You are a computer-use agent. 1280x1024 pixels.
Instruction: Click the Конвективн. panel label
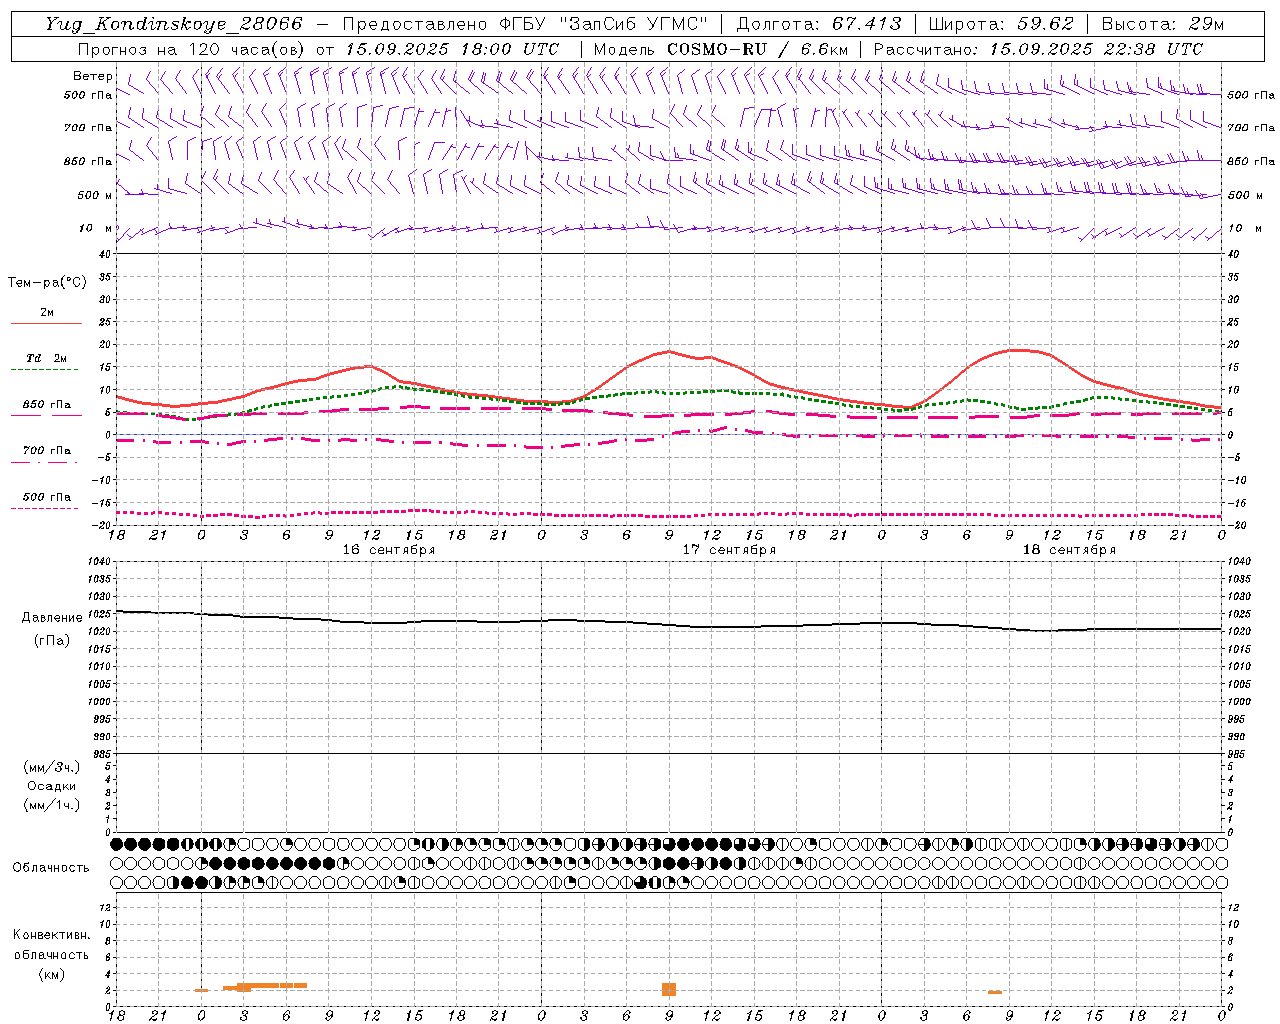click(x=51, y=935)
